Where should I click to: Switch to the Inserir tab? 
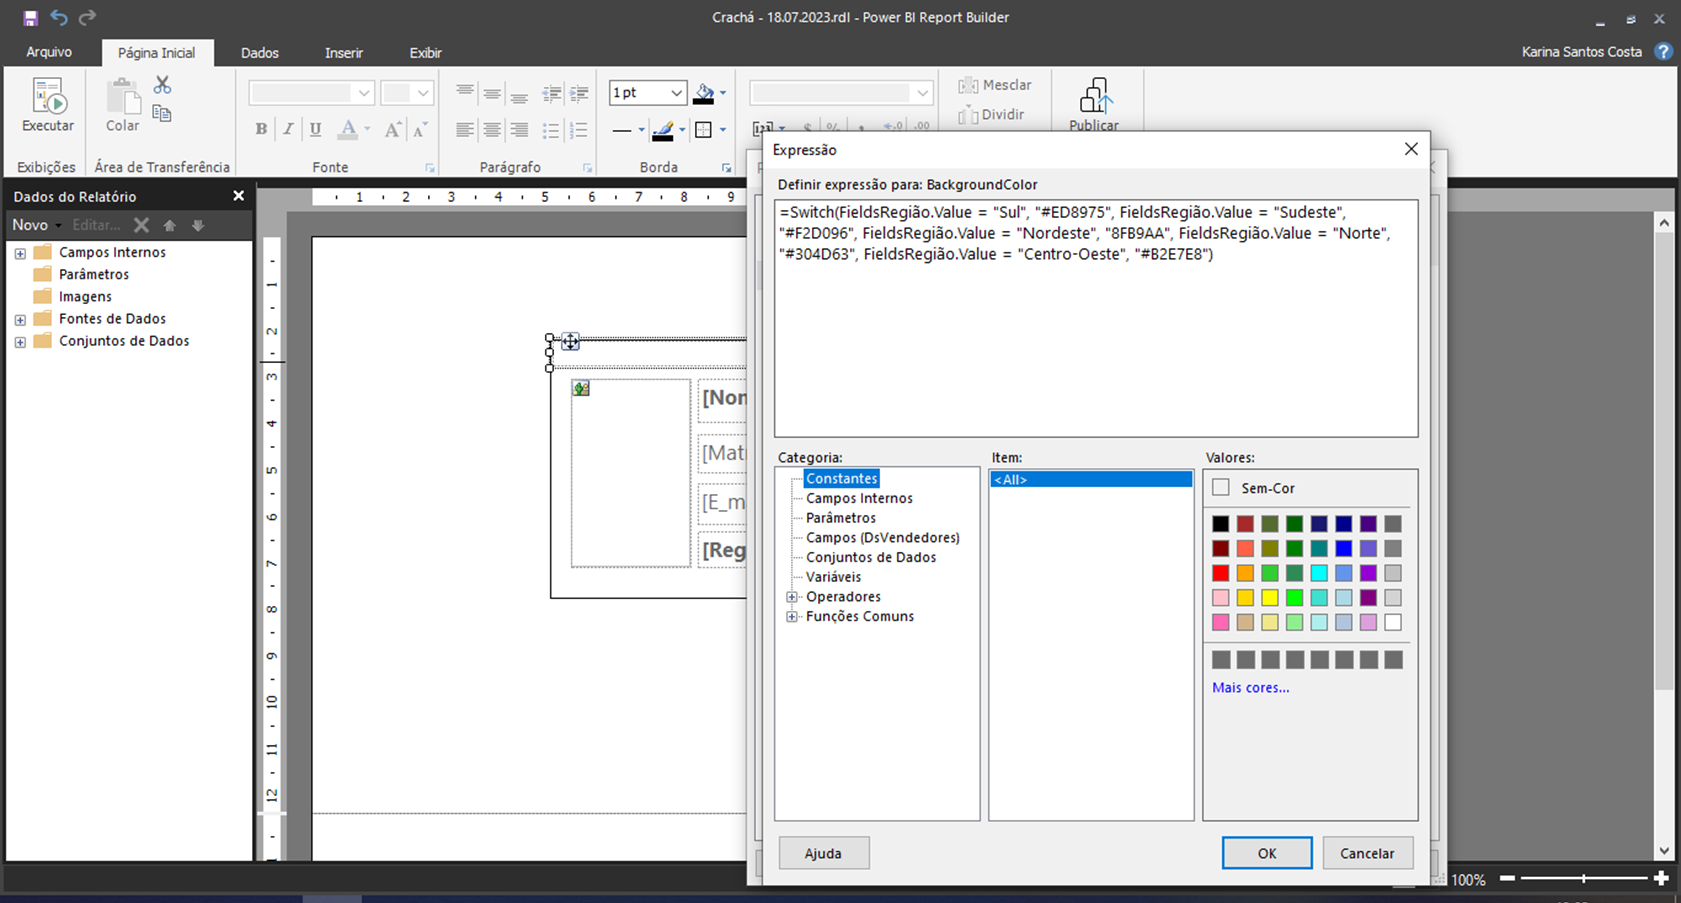tap(344, 53)
